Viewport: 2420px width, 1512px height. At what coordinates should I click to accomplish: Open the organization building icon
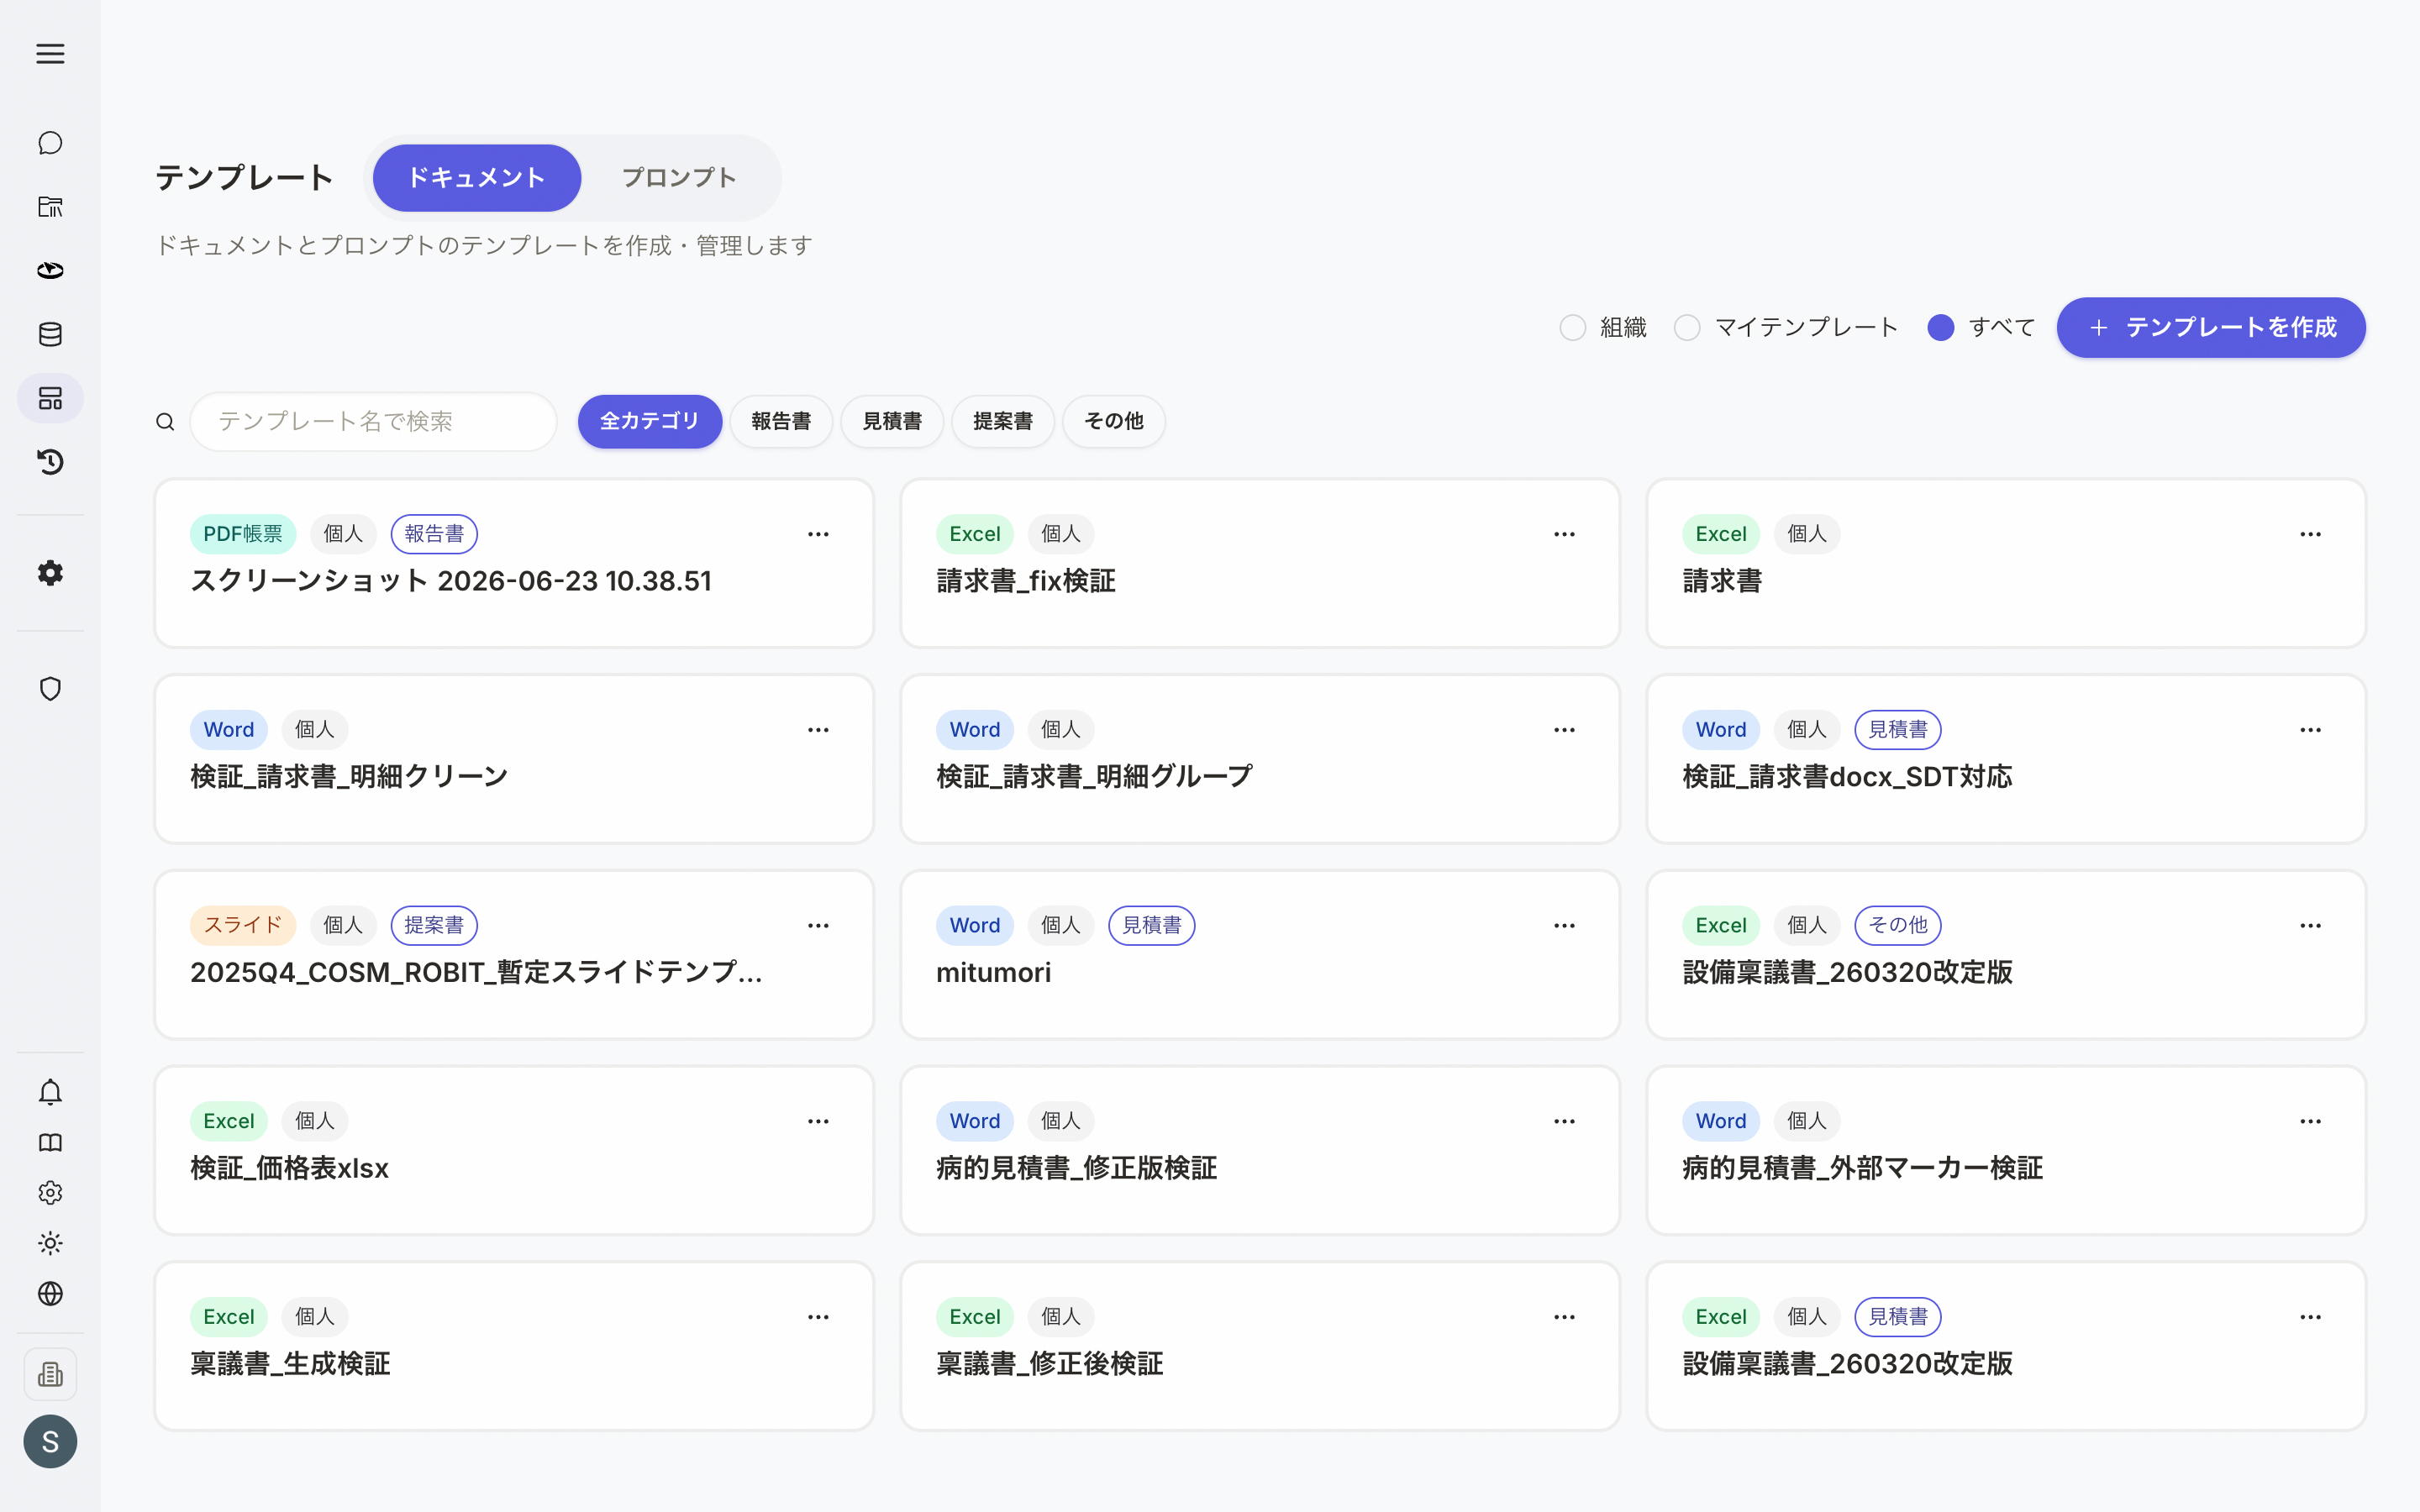[50, 1375]
